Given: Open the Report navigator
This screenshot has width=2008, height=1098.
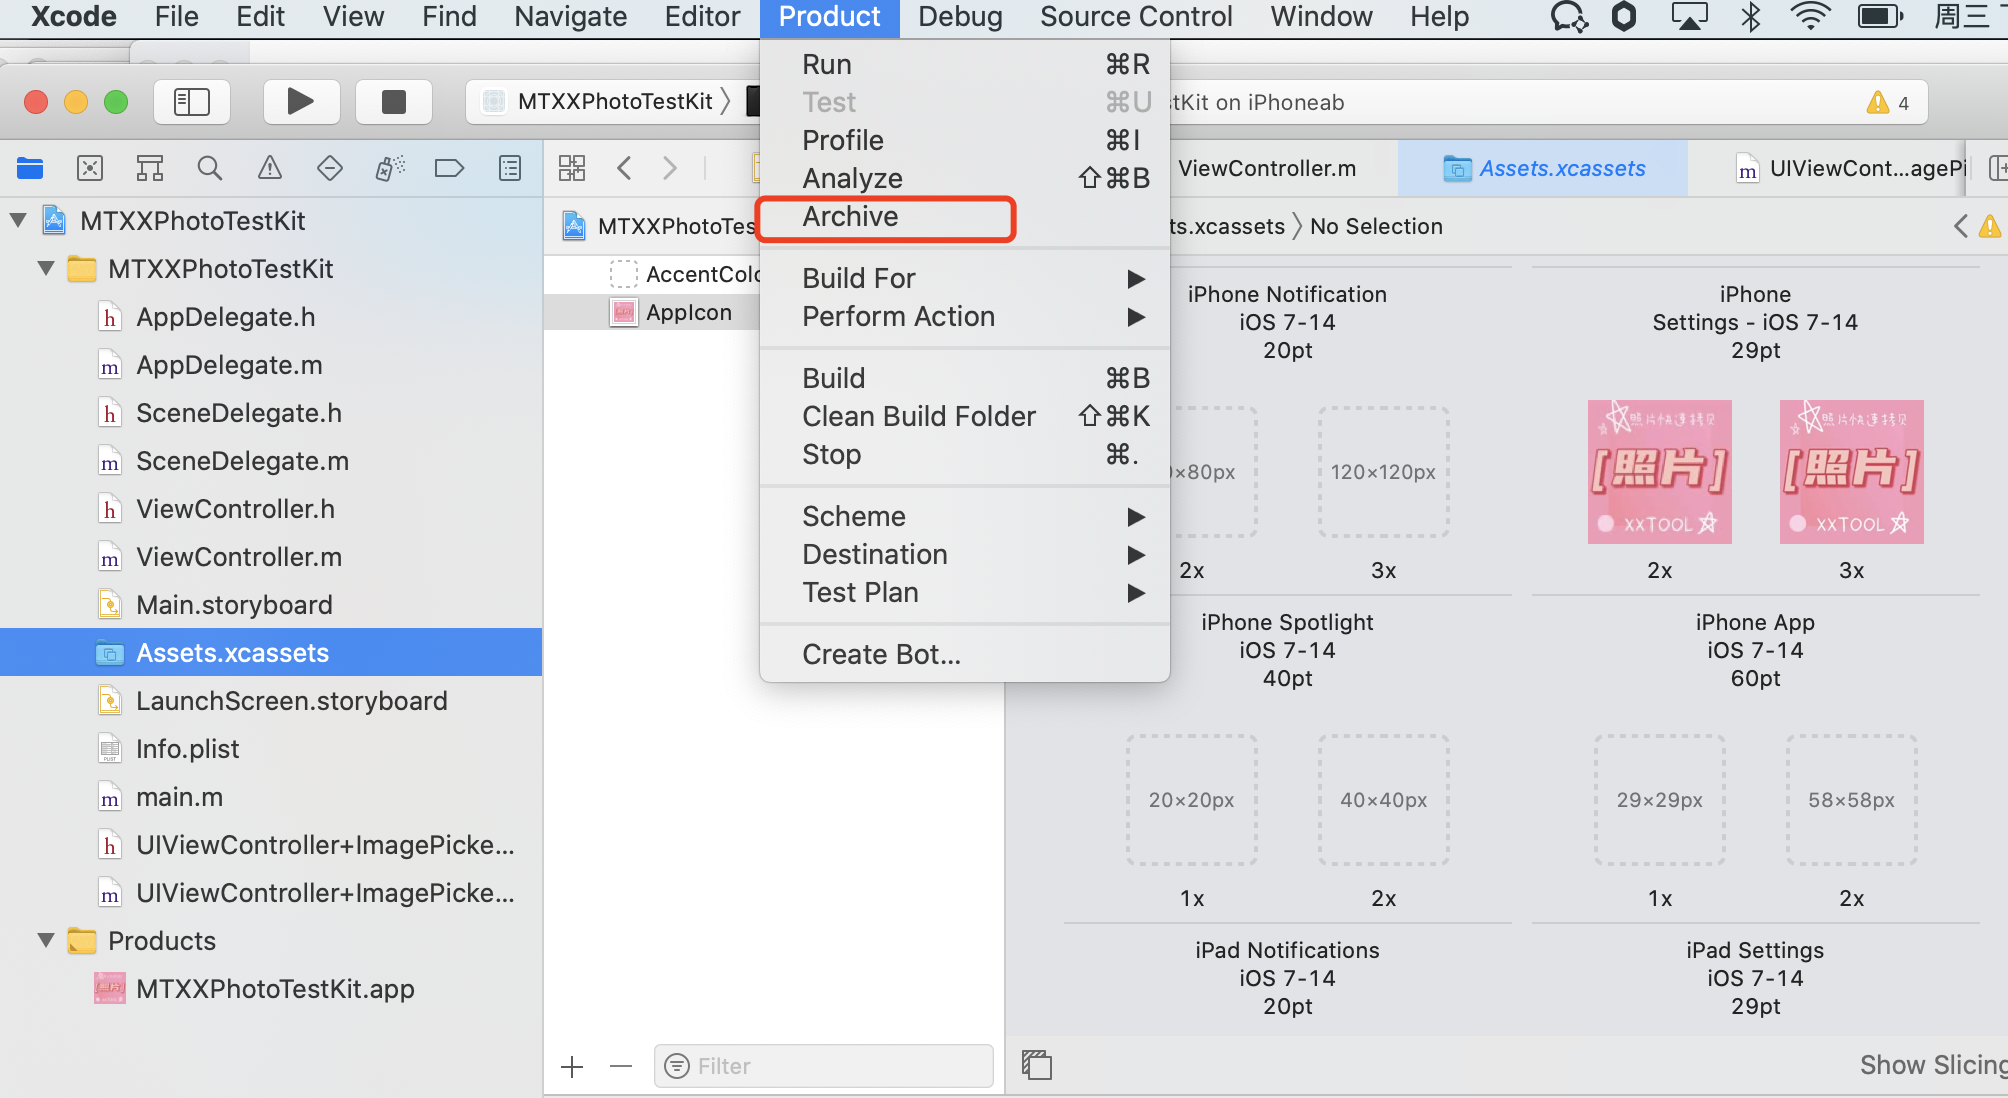Looking at the screenshot, I should [509, 168].
